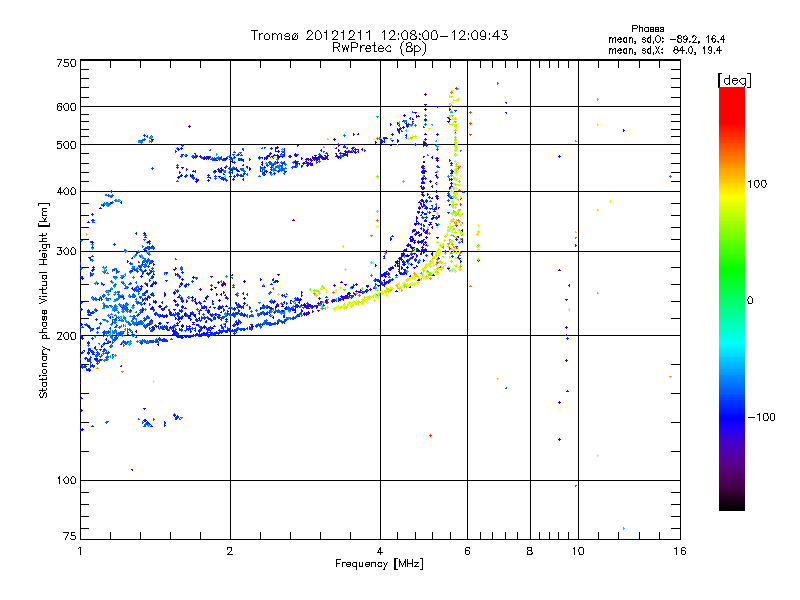This screenshot has width=800, height=600.
Task: Click the y-axis tick label '750'
Action: [x=66, y=63]
